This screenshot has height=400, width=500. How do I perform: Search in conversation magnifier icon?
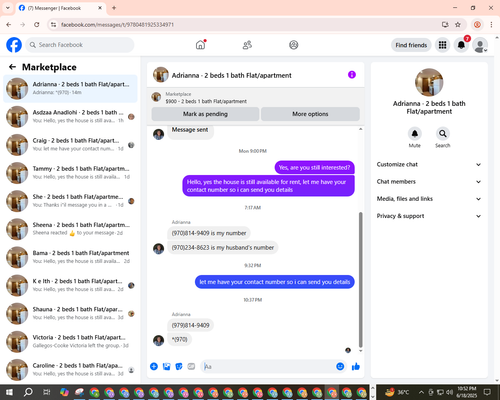[443, 134]
